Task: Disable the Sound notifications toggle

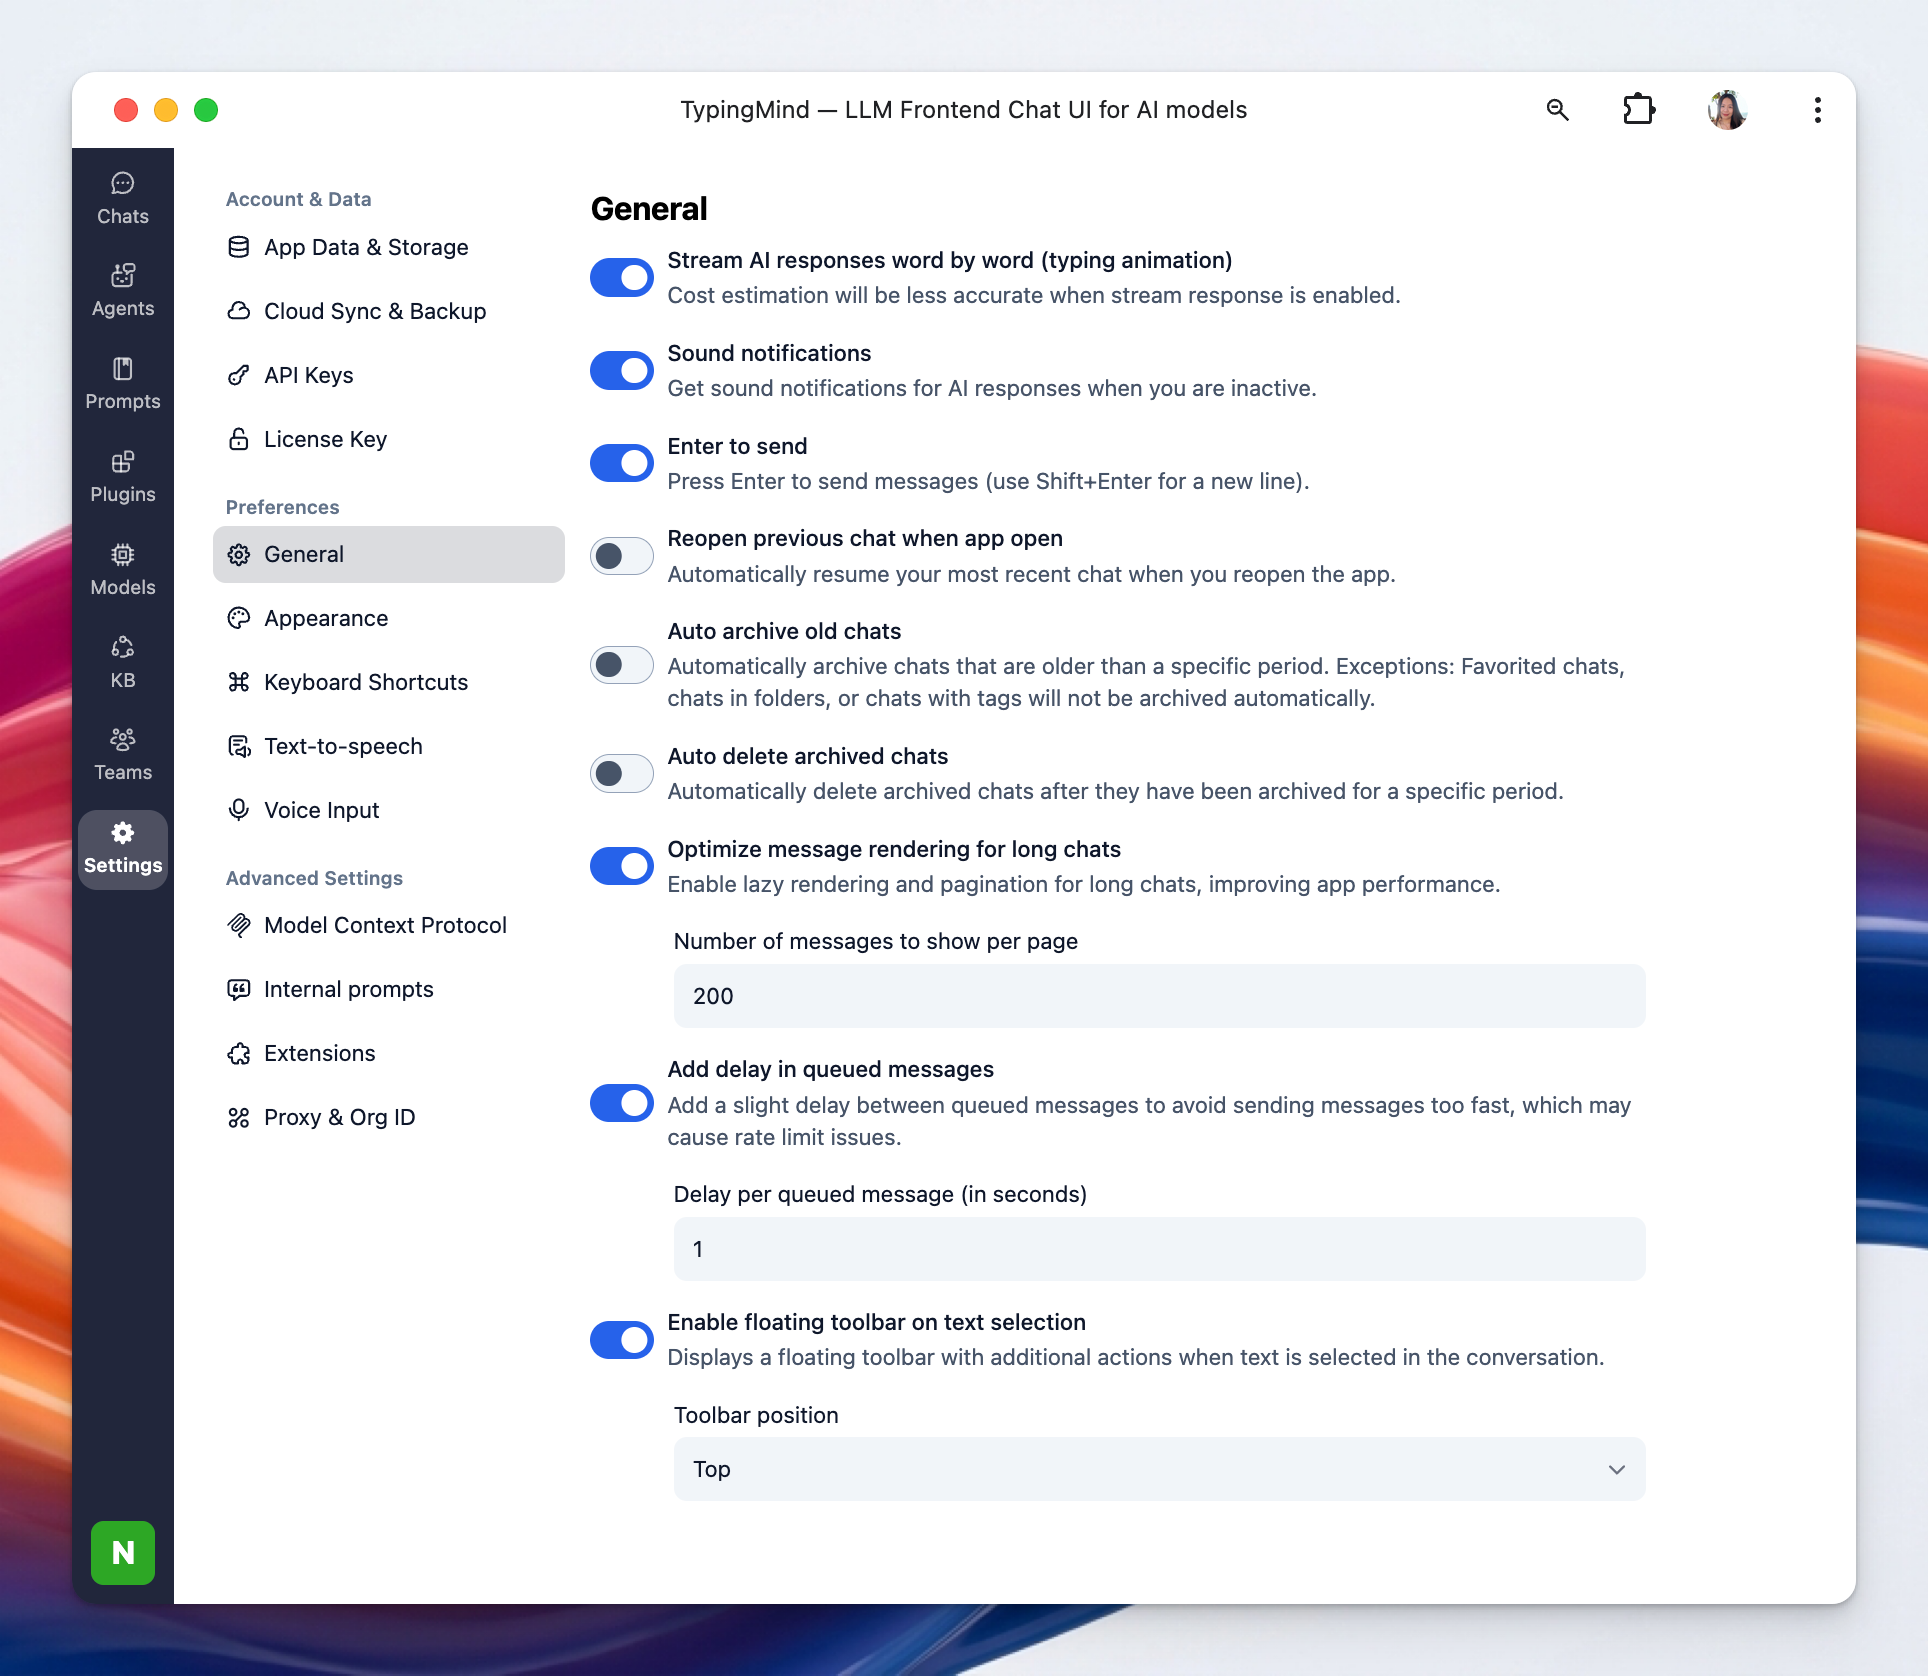Action: pyautogui.click(x=621, y=371)
